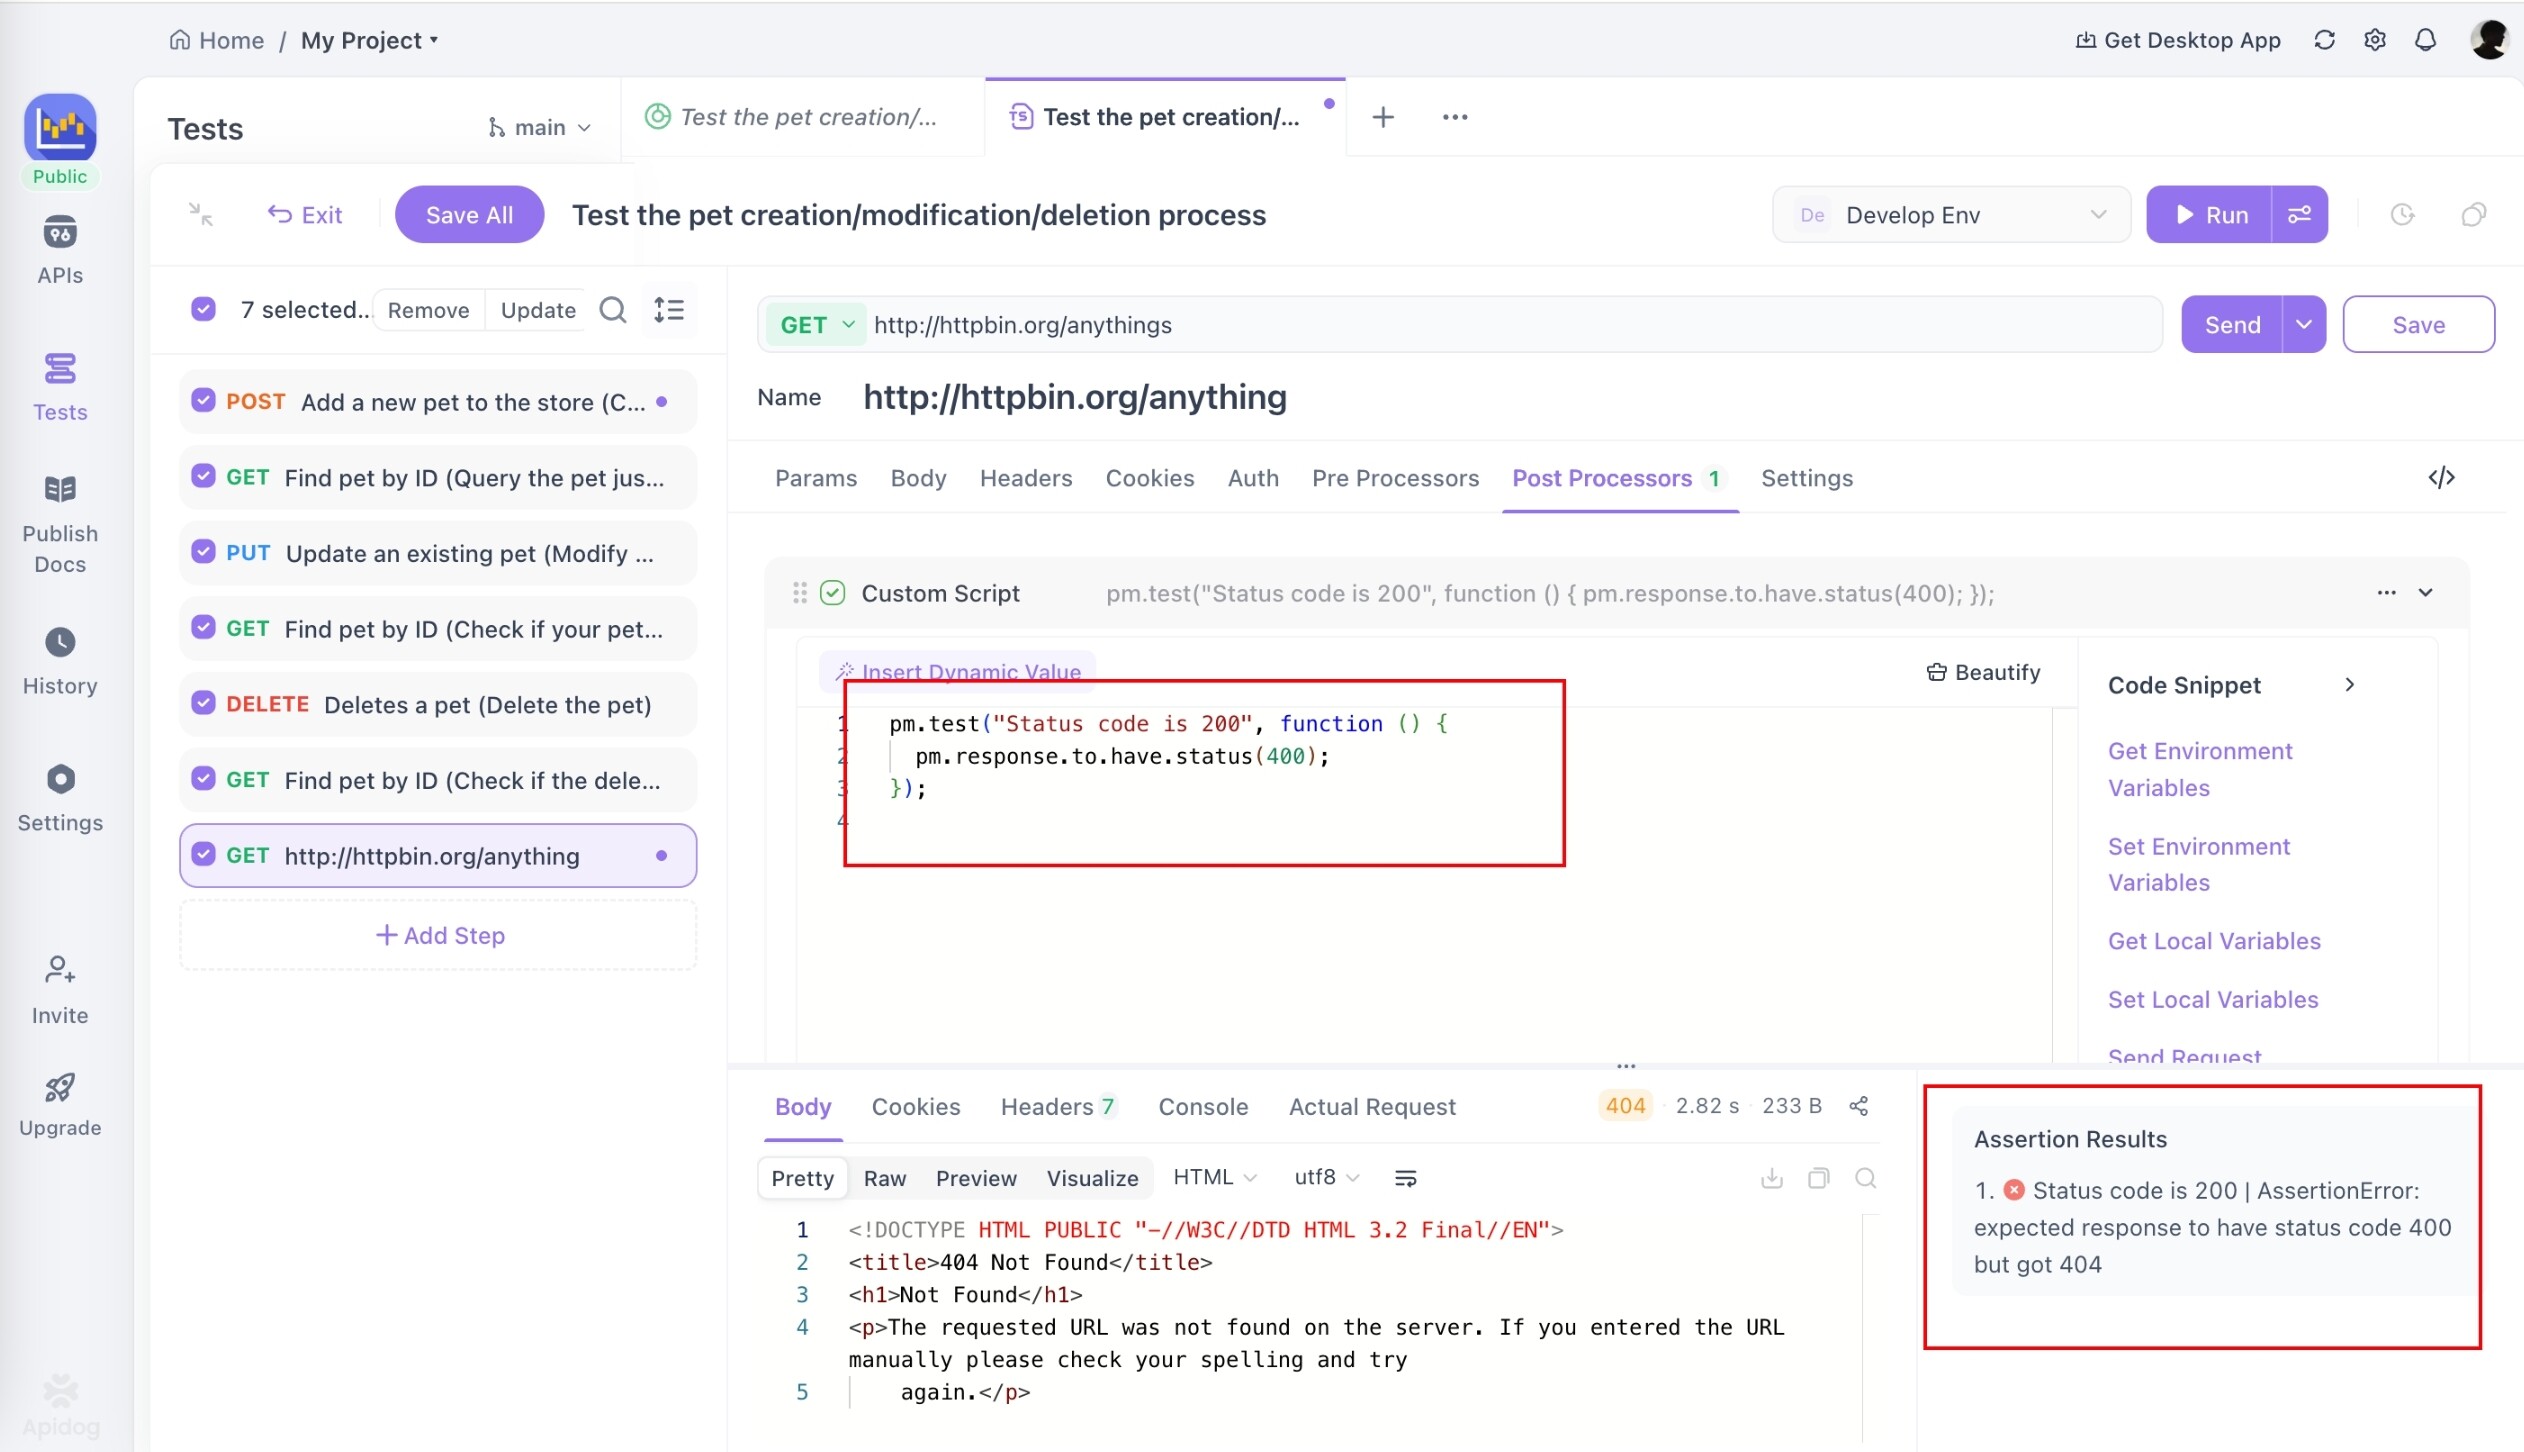Uncheck the DELETE Deletes a pet step

[203, 703]
